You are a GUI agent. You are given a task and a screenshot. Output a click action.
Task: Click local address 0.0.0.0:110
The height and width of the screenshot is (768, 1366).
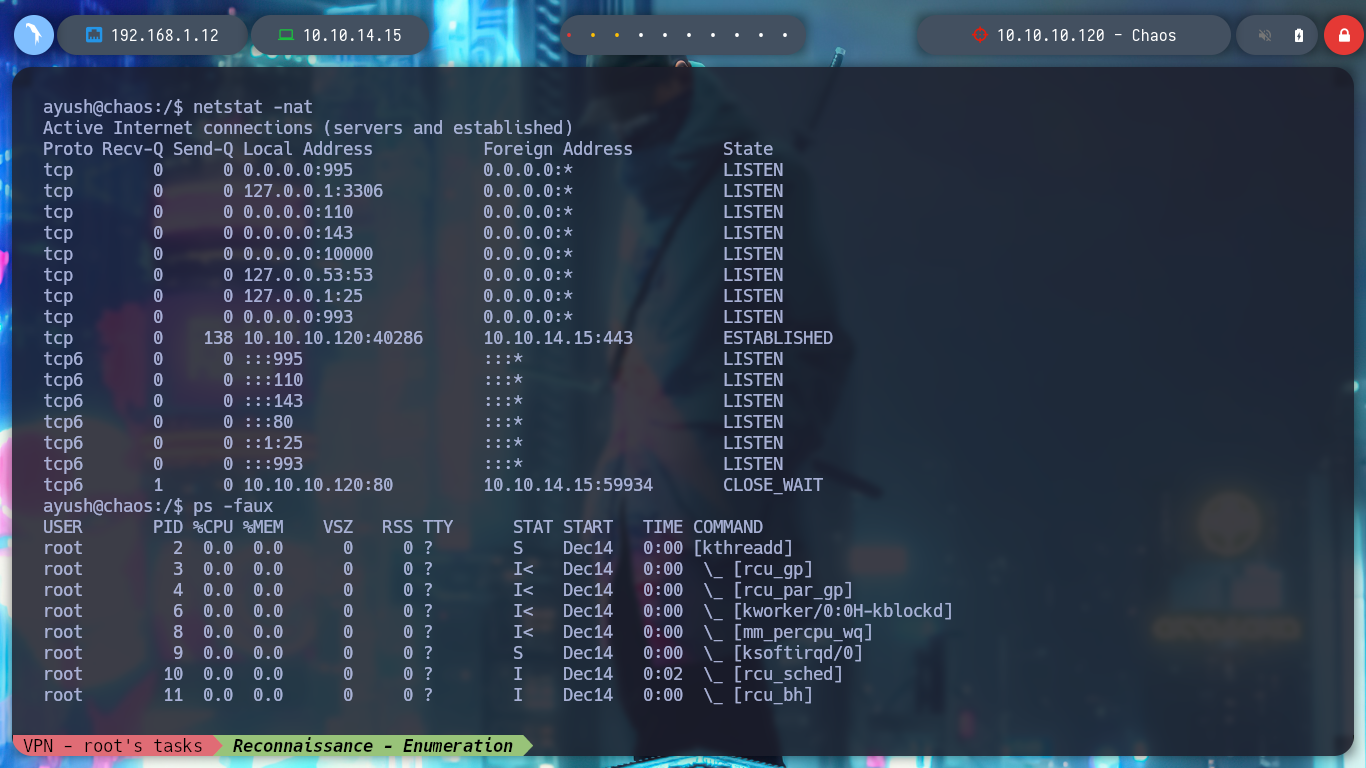298,212
